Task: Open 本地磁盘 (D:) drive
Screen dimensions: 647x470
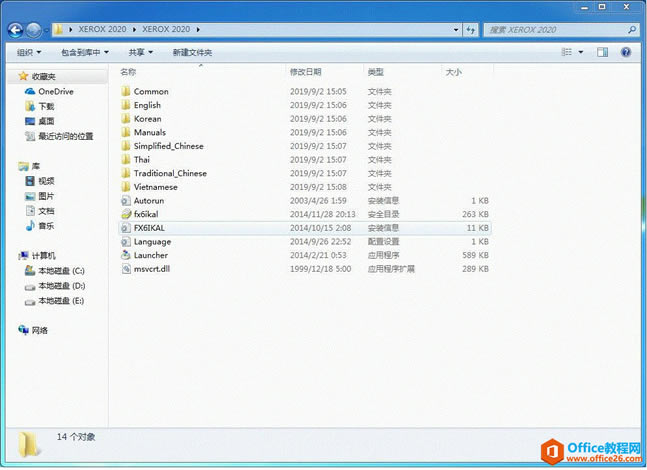Action: [61, 286]
